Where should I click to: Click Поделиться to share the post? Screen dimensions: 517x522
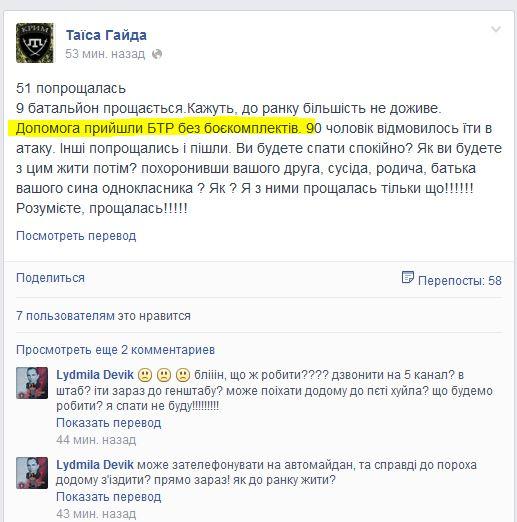[50, 278]
